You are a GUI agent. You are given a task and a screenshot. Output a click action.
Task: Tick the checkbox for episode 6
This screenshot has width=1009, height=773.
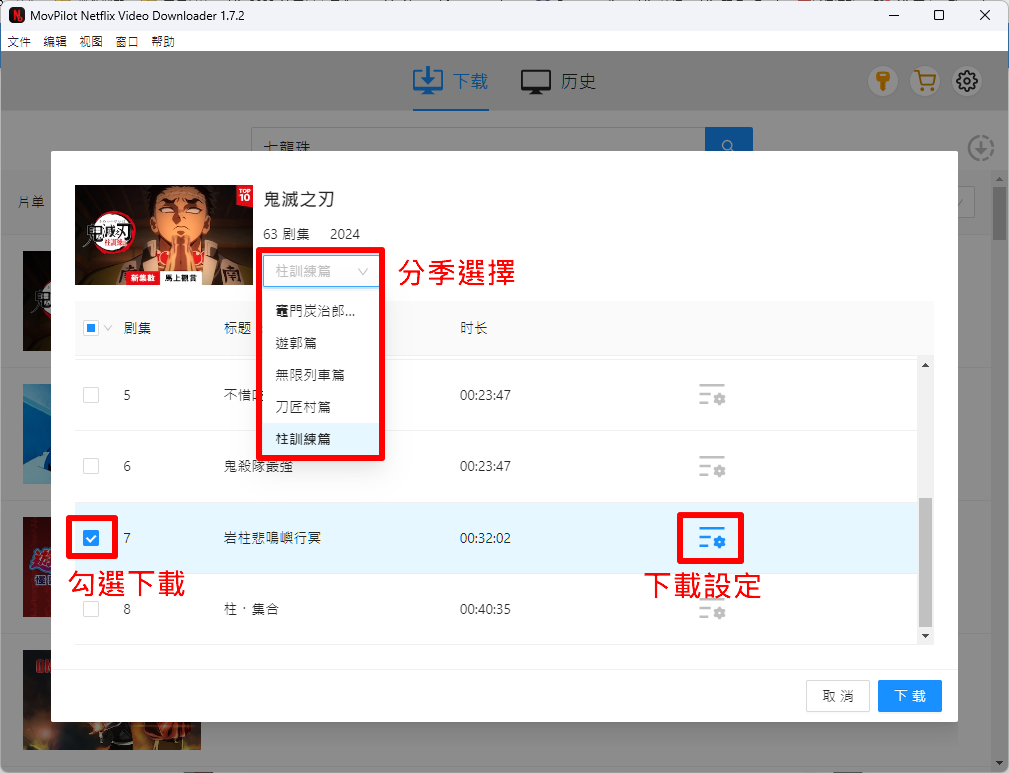tap(91, 467)
